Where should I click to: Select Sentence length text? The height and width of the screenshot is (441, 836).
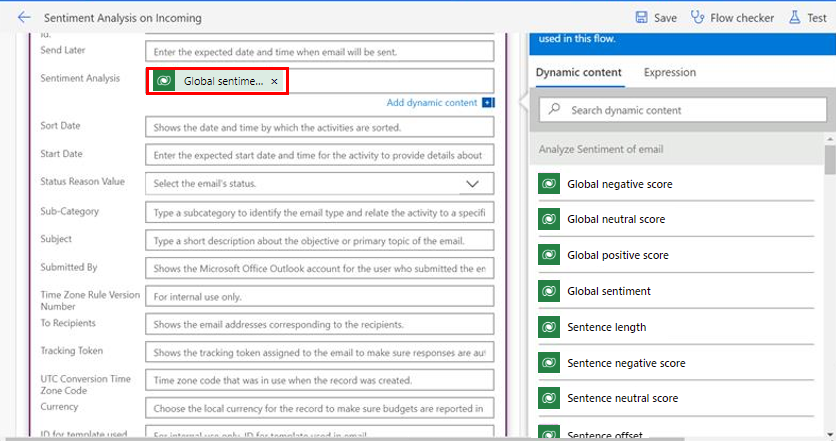[606, 327]
